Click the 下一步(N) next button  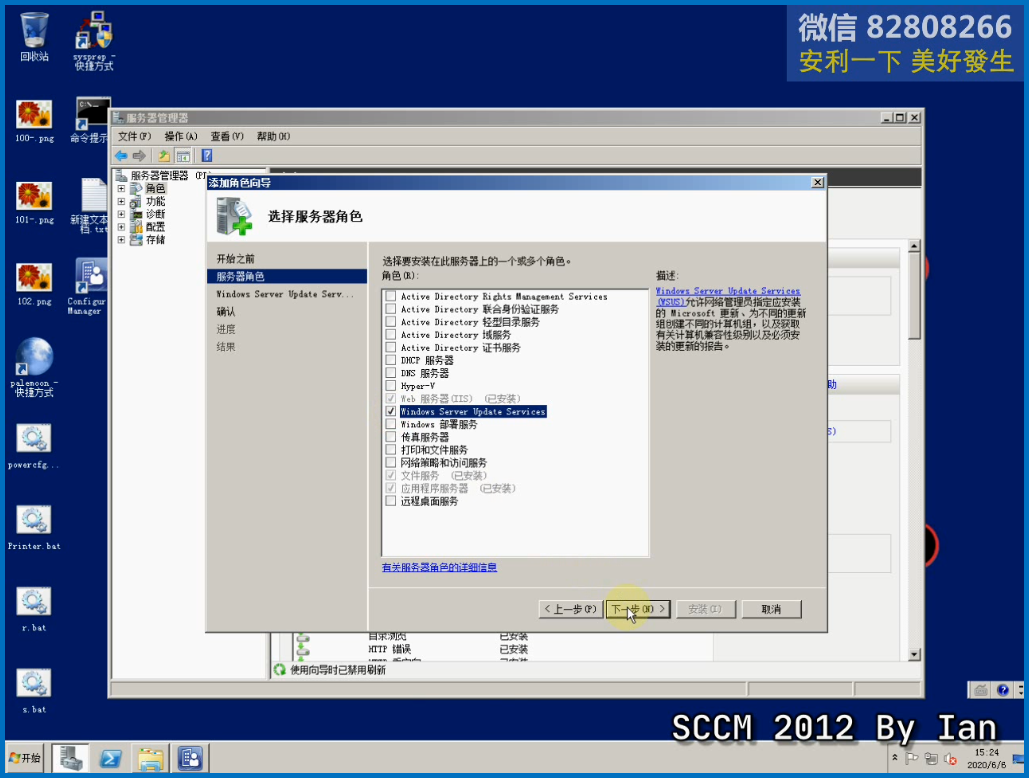pos(639,609)
